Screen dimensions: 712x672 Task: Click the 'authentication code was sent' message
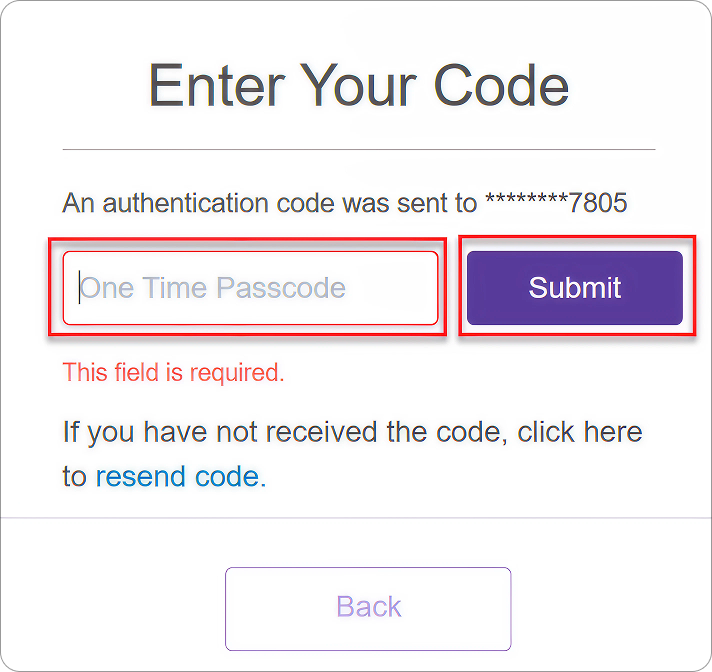345,203
